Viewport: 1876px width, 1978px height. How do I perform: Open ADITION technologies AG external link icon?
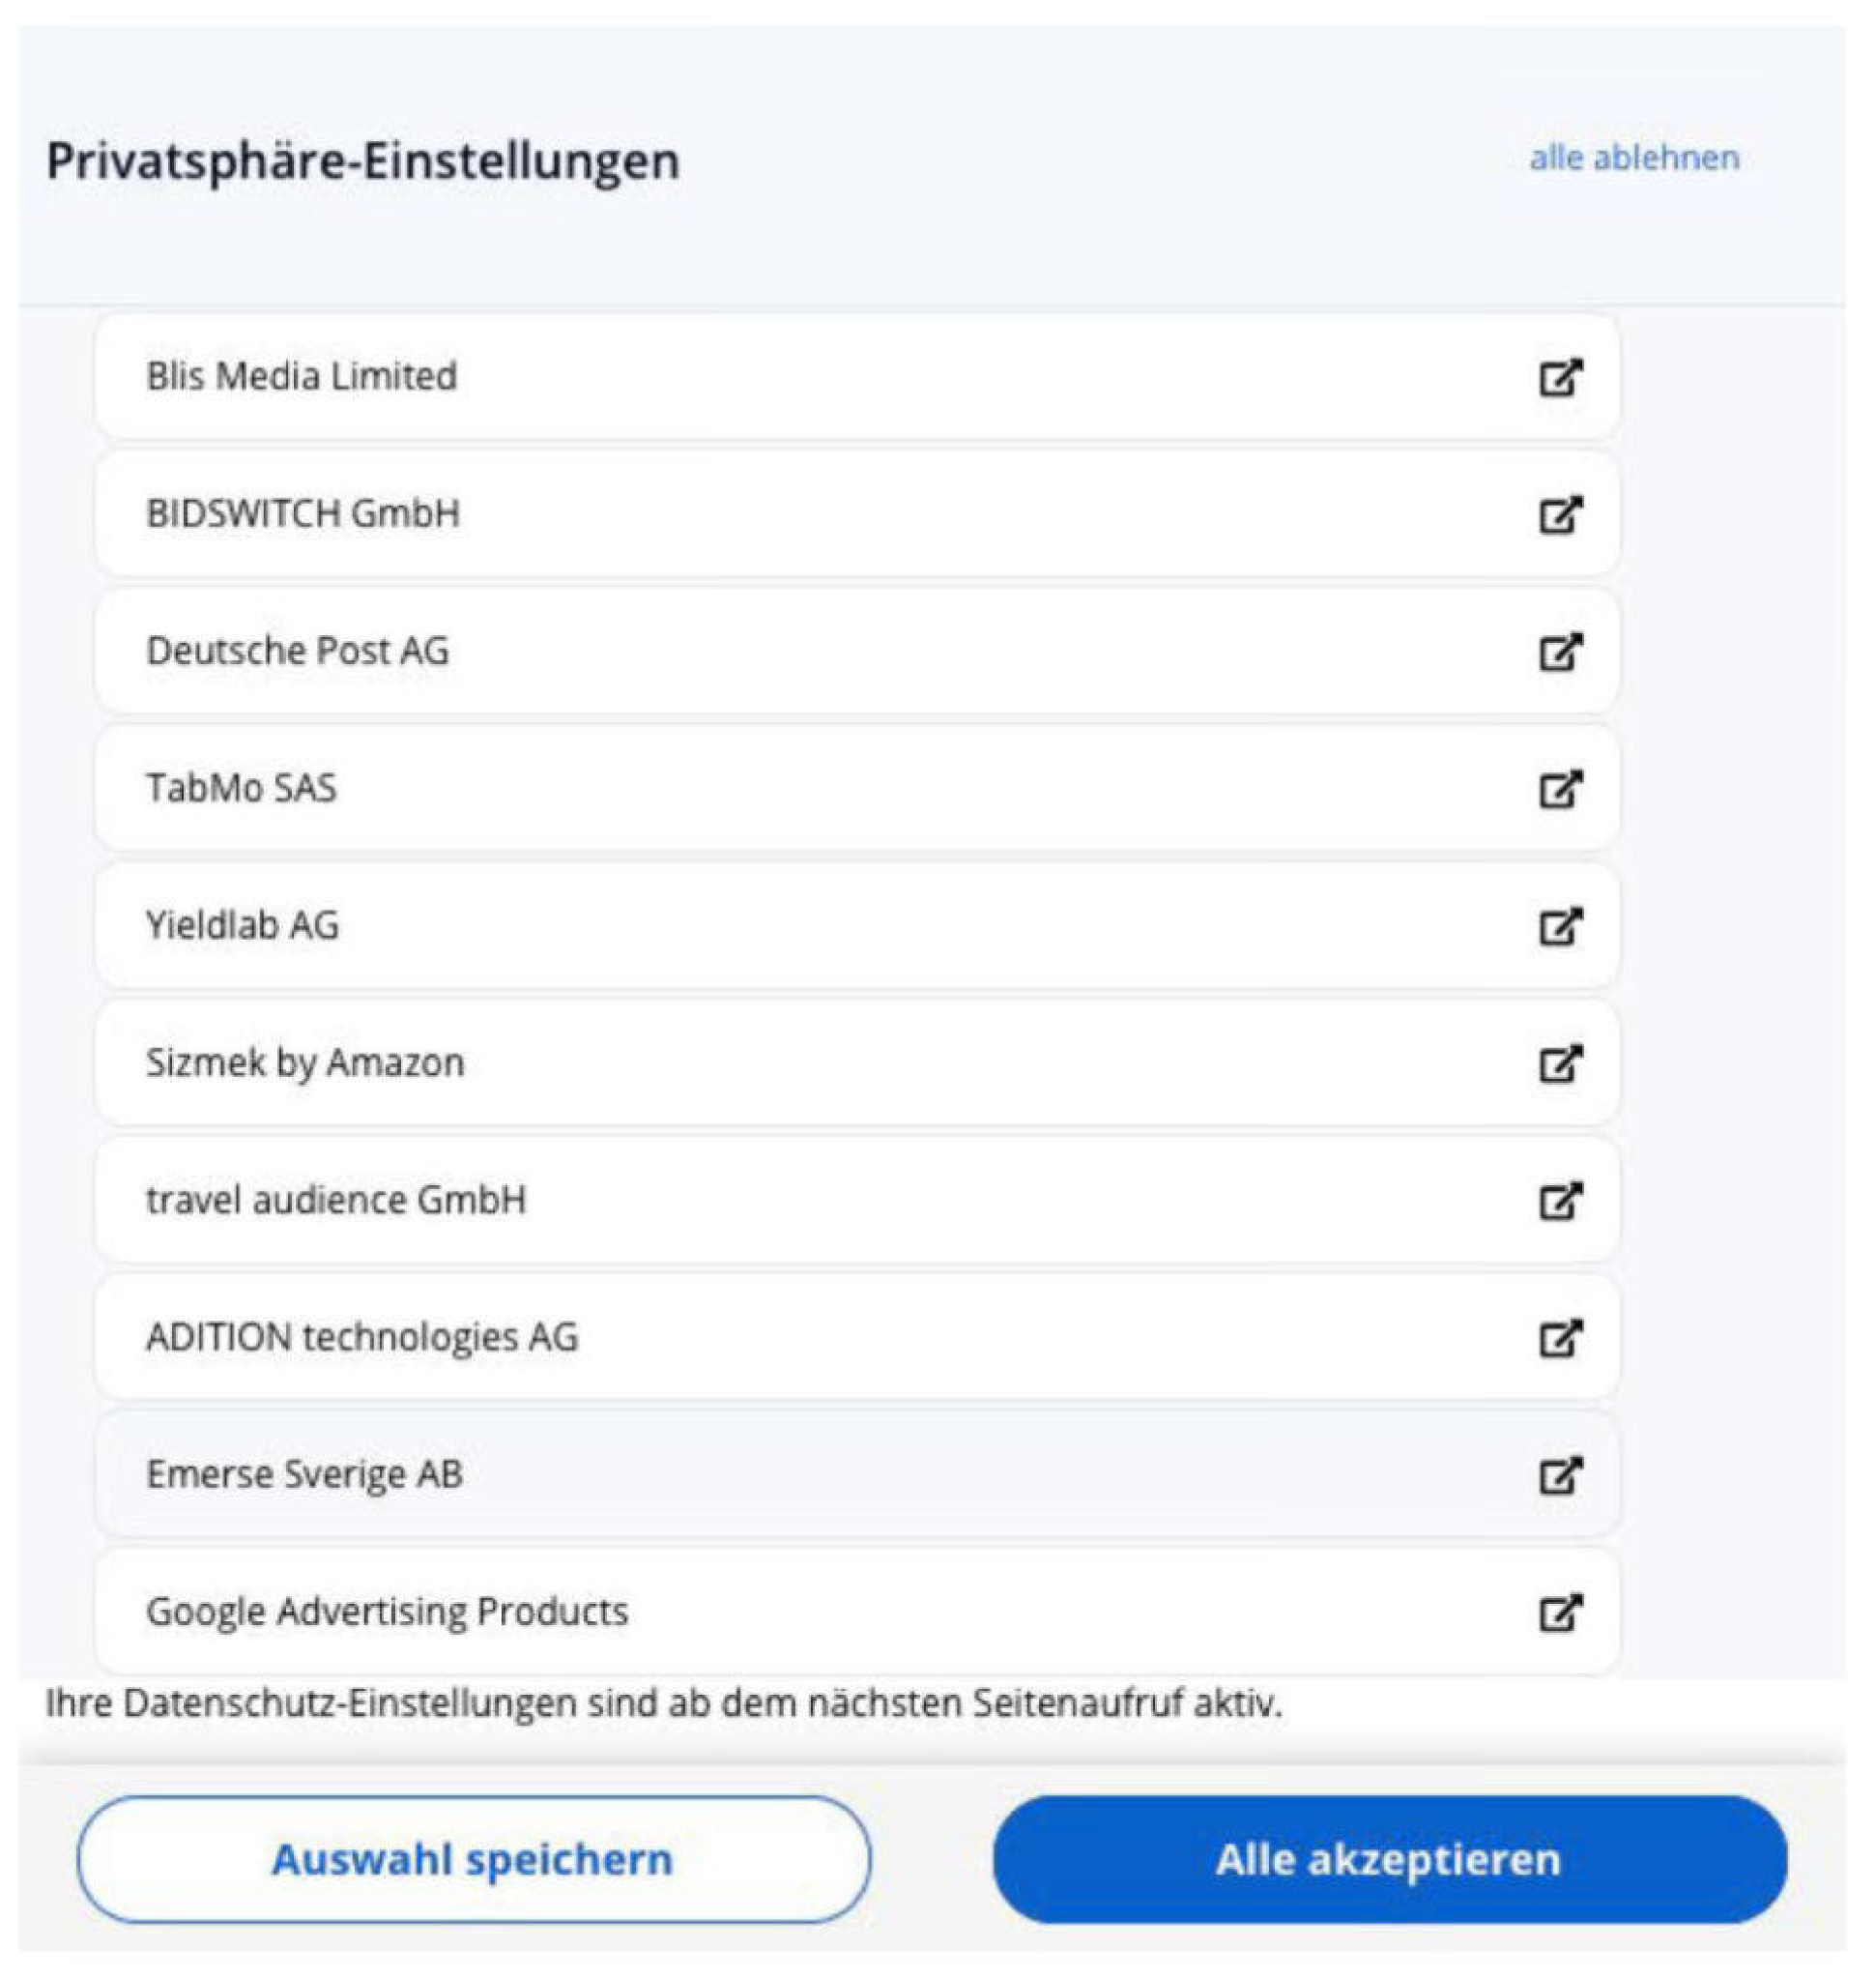(1559, 1337)
